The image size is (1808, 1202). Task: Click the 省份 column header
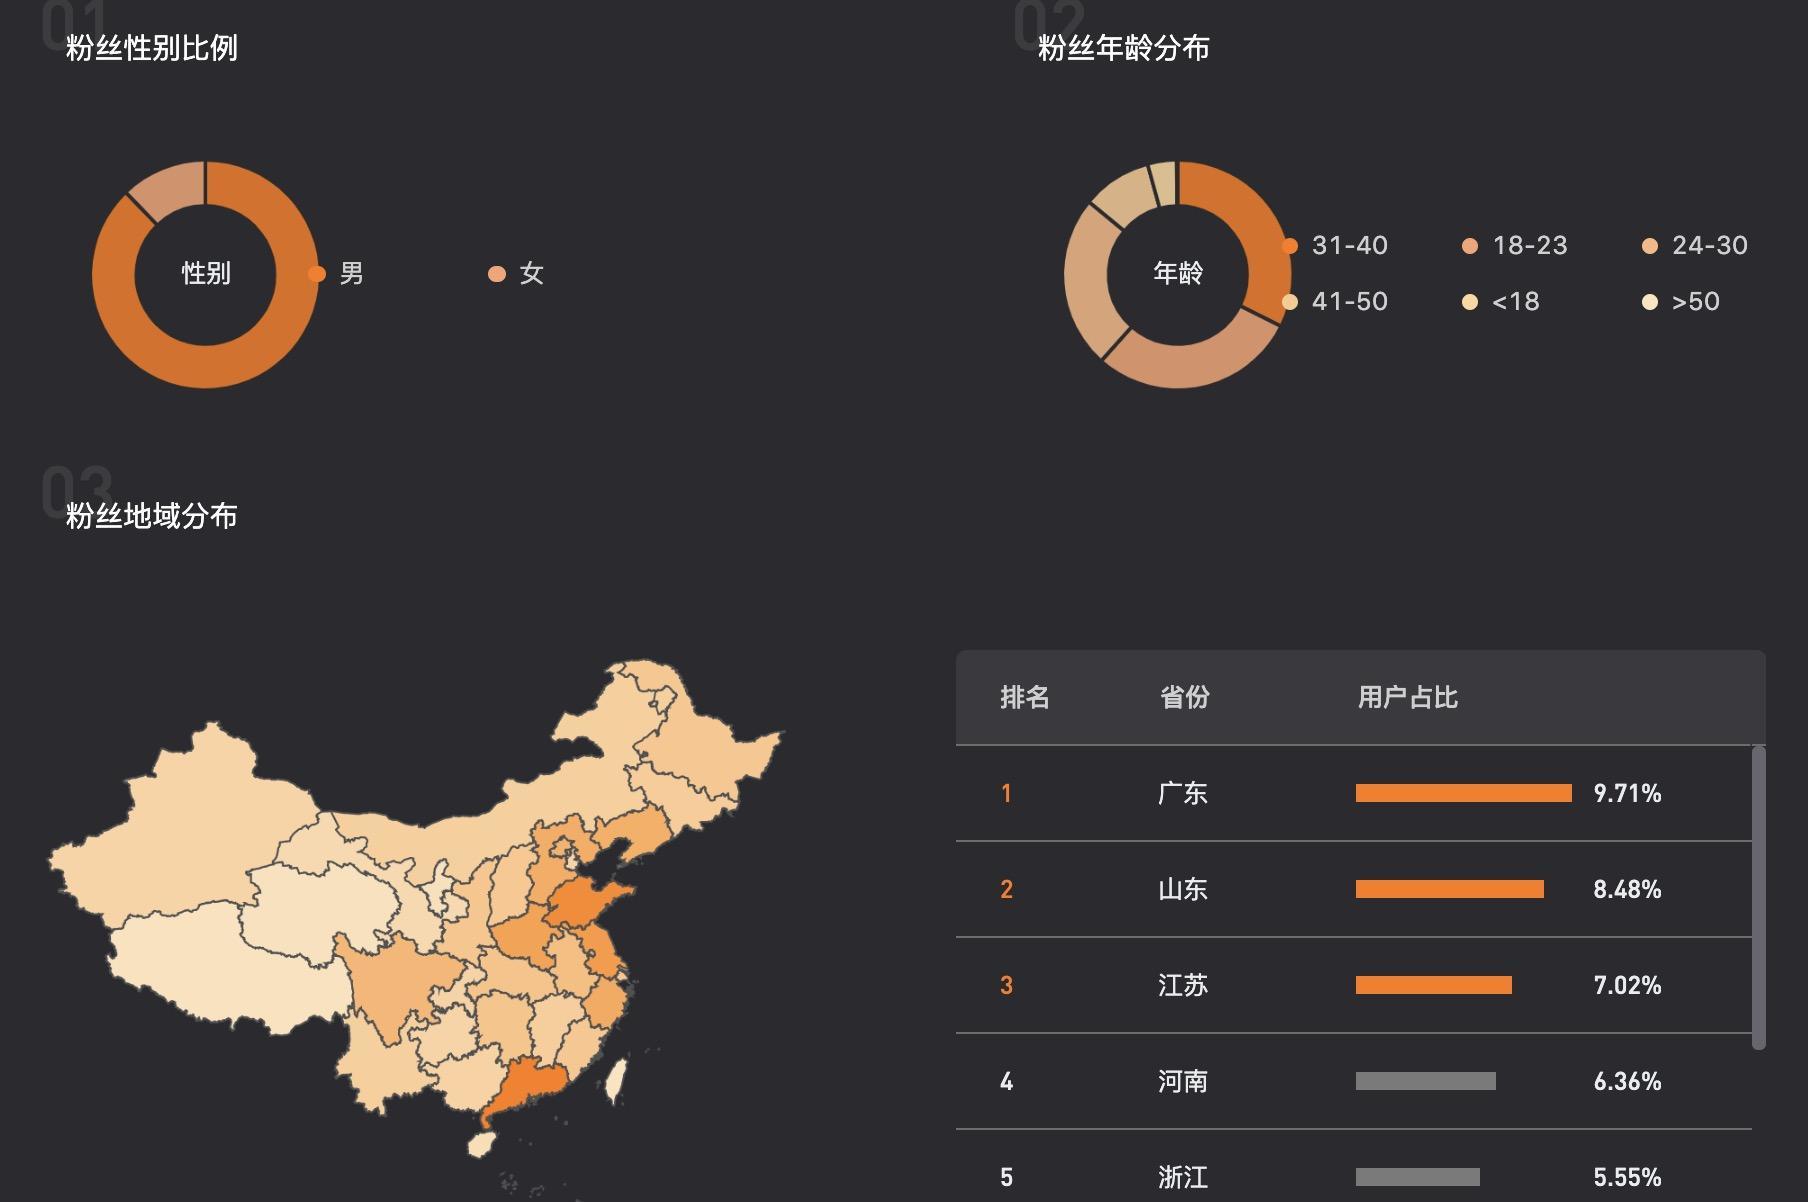[1184, 697]
